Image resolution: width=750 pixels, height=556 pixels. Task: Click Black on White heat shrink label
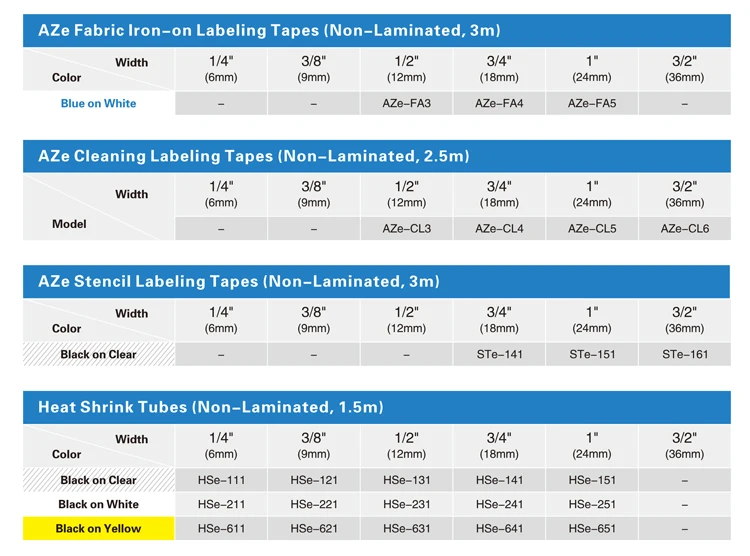pos(99,504)
